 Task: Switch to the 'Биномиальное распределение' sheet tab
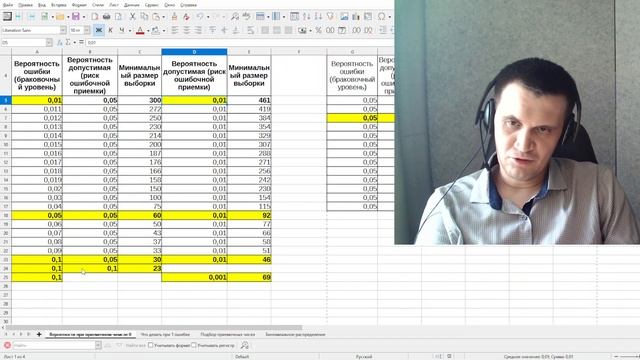pos(295,334)
